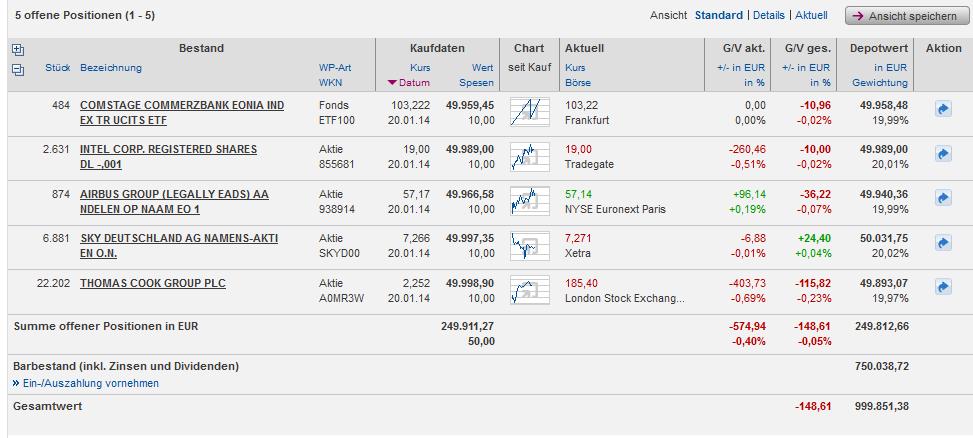Click action icon for SKY DEUTSCHLAND row
Viewport: 973px width, 438px height.
coord(942,243)
